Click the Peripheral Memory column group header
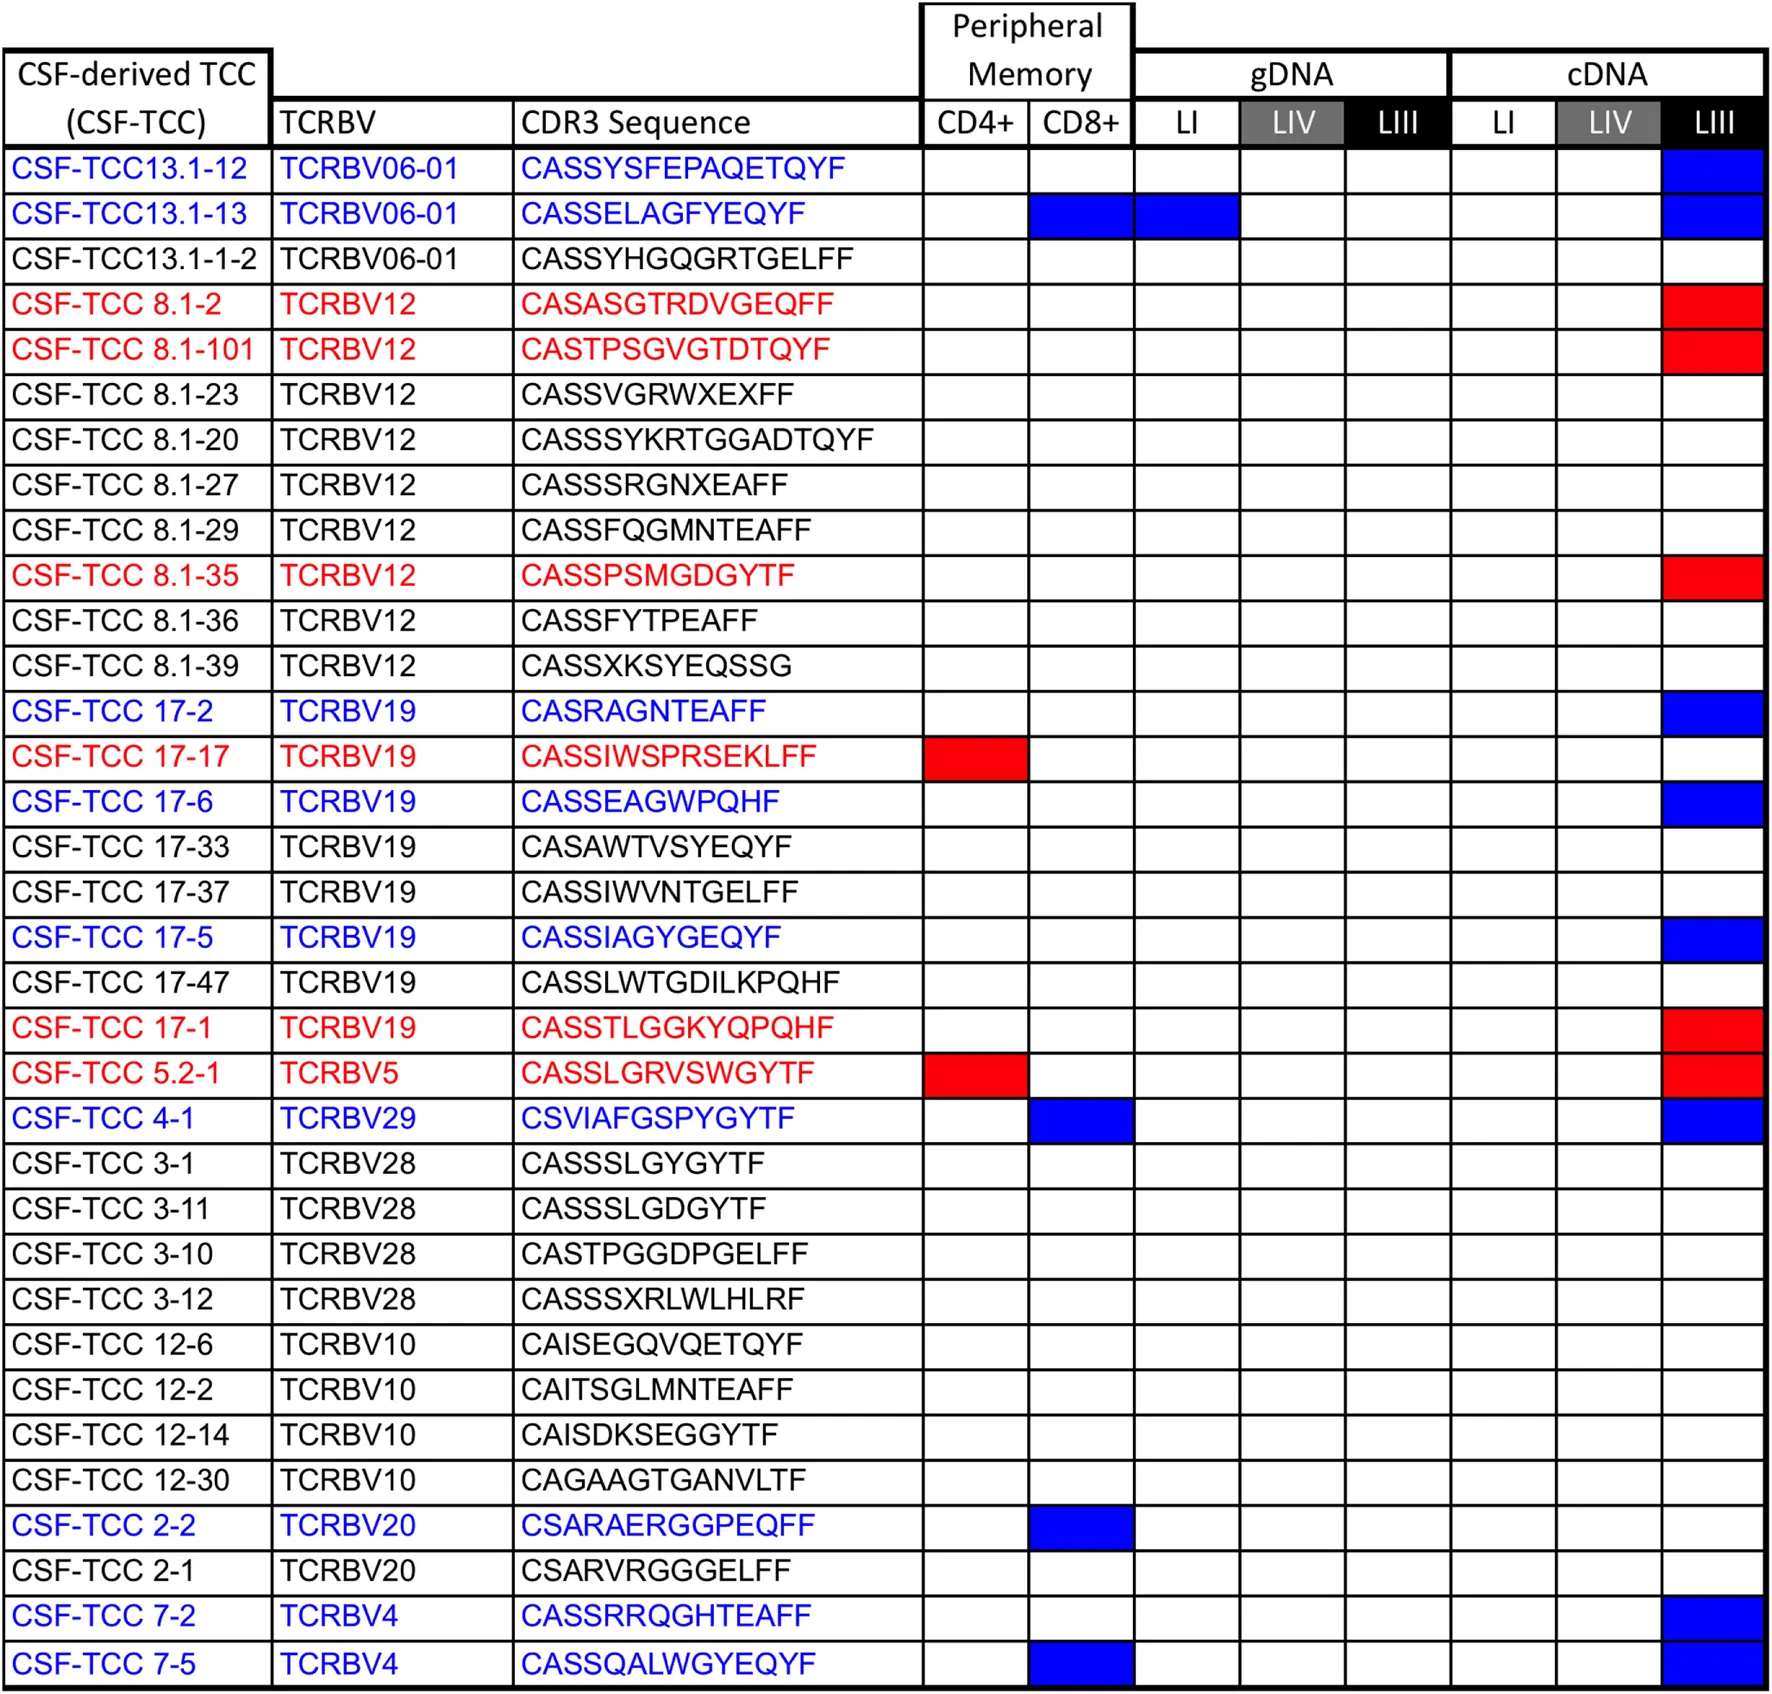Screen dimensions: 1772x1694 1027,50
